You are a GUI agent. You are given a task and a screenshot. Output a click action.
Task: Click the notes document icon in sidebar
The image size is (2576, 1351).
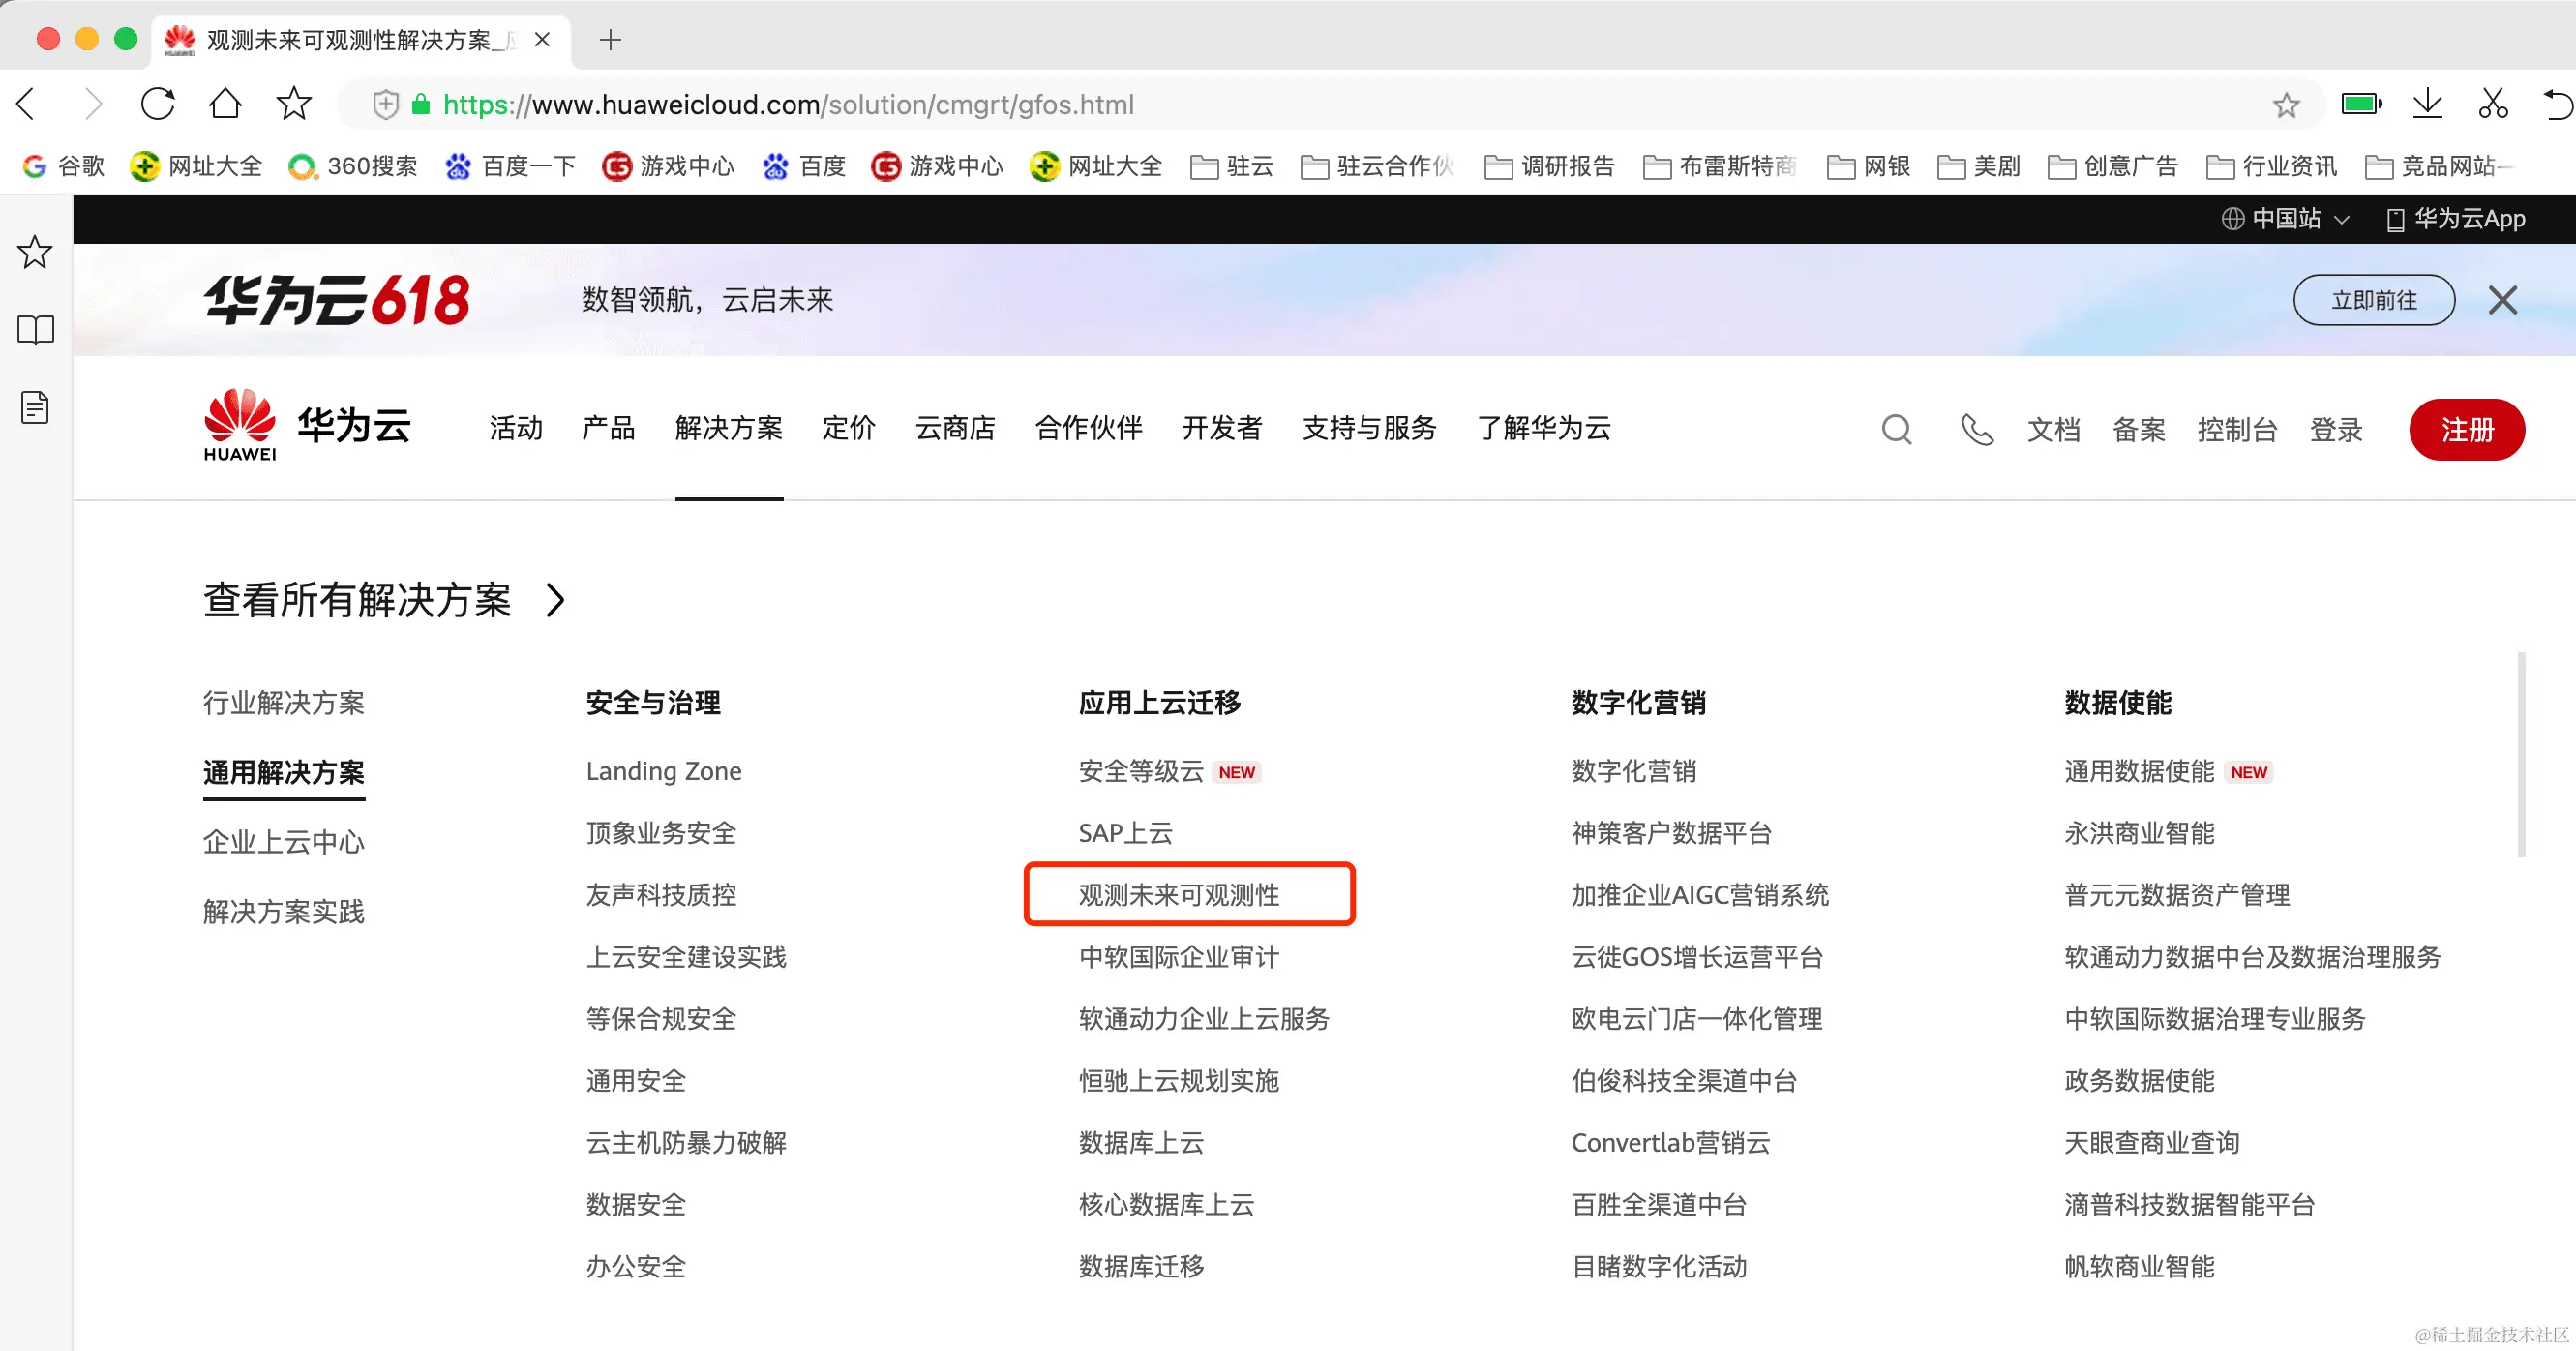36,408
